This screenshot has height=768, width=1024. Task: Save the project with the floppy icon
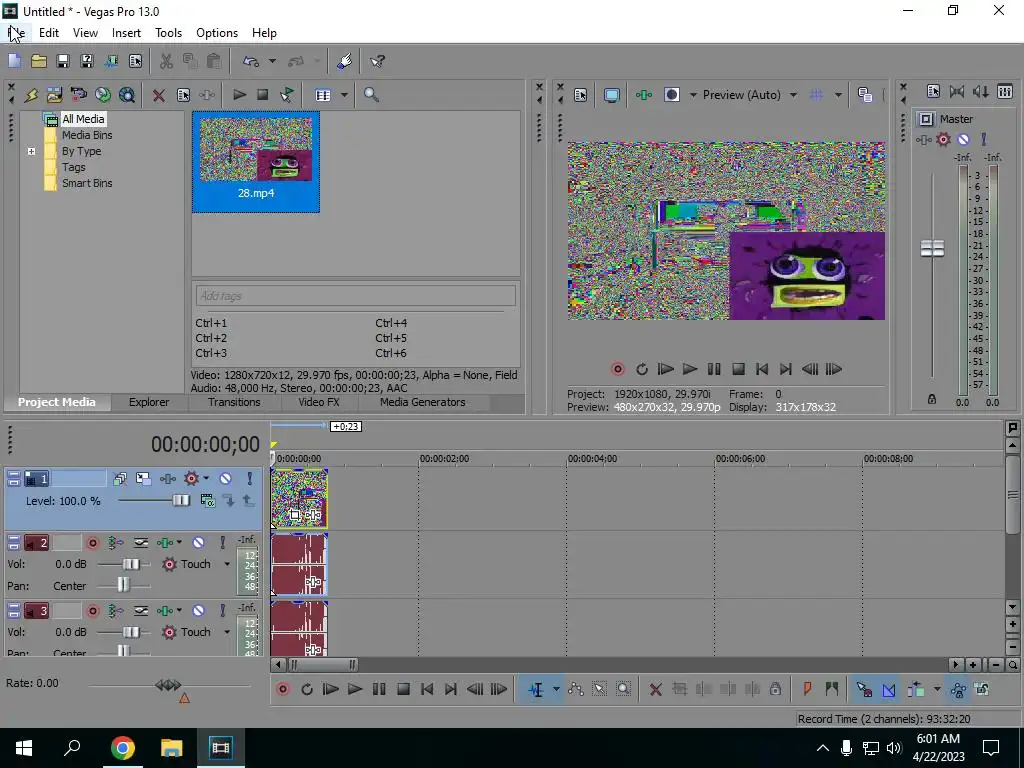point(63,61)
